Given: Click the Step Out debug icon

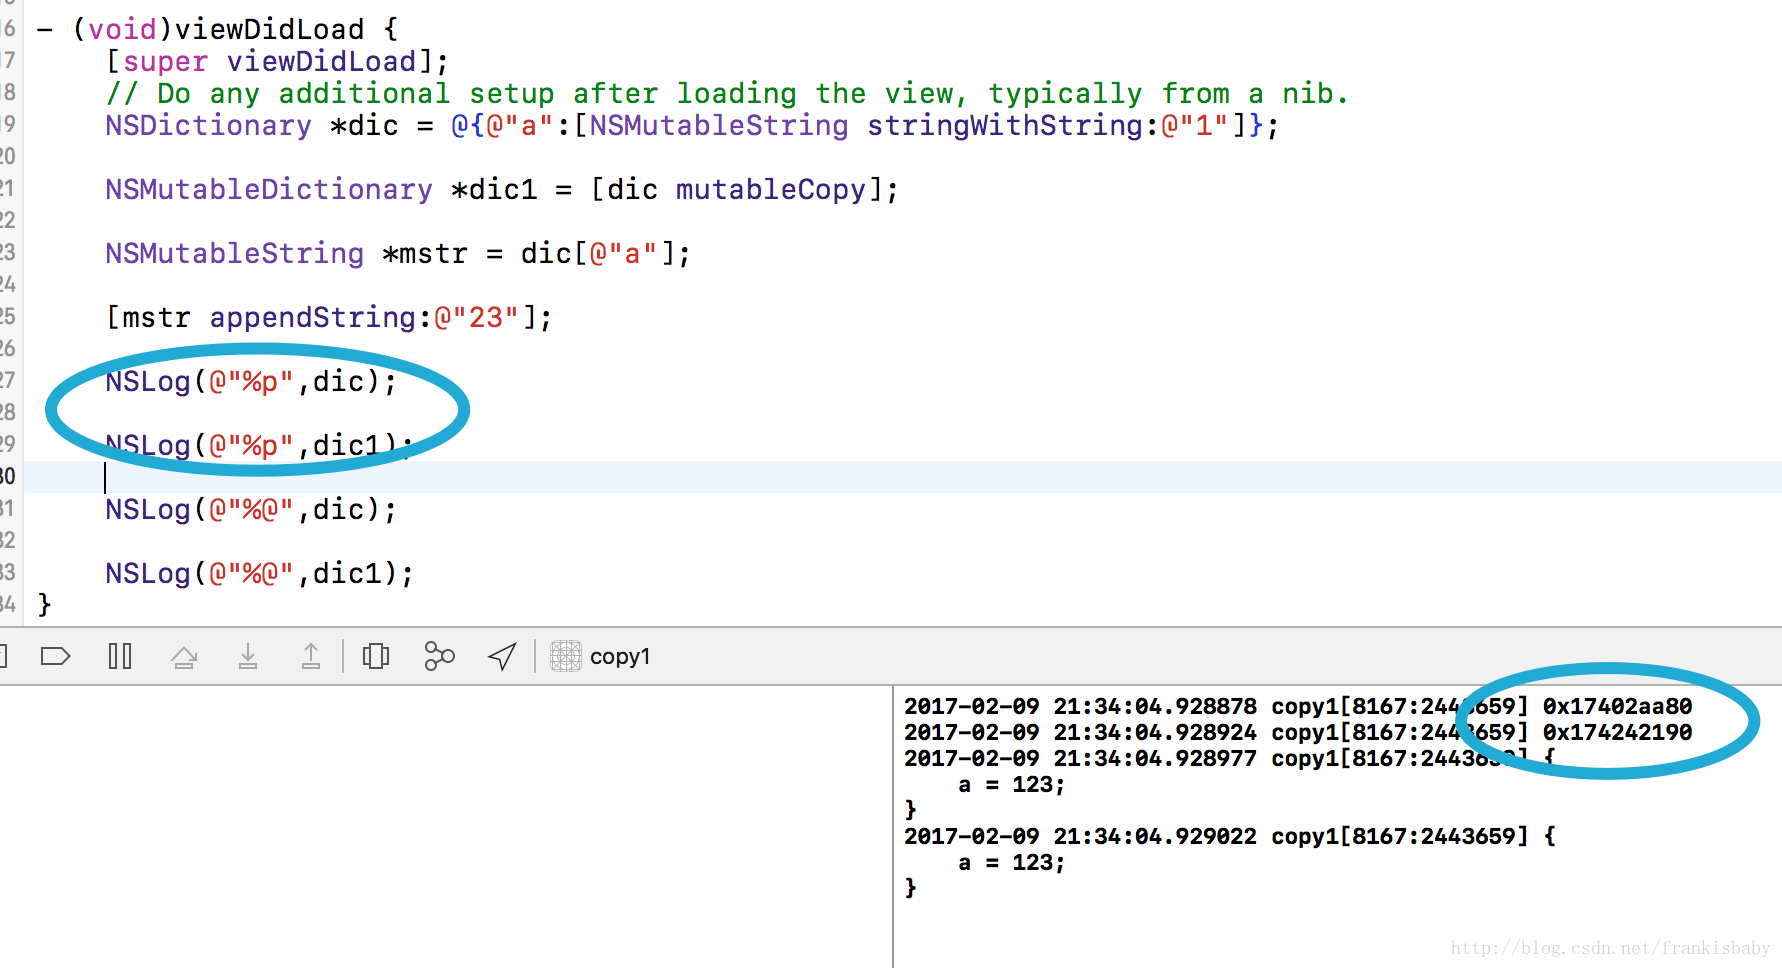Looking at the screenshot, I should [311, 656].
